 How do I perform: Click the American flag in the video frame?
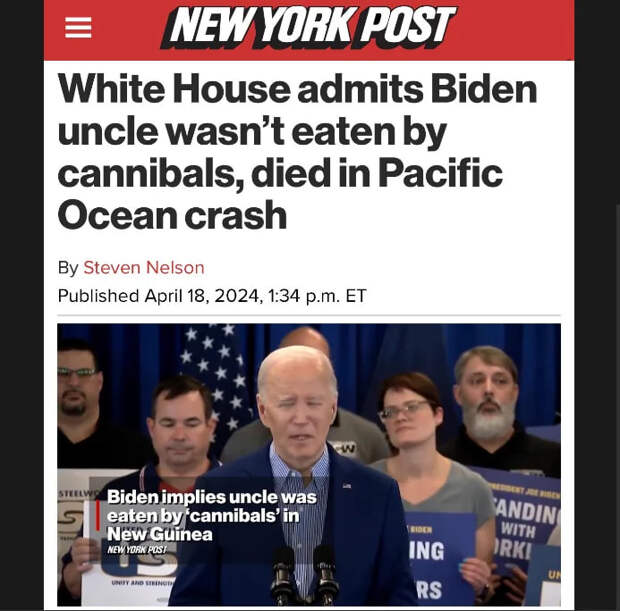[x=217, y=386]
